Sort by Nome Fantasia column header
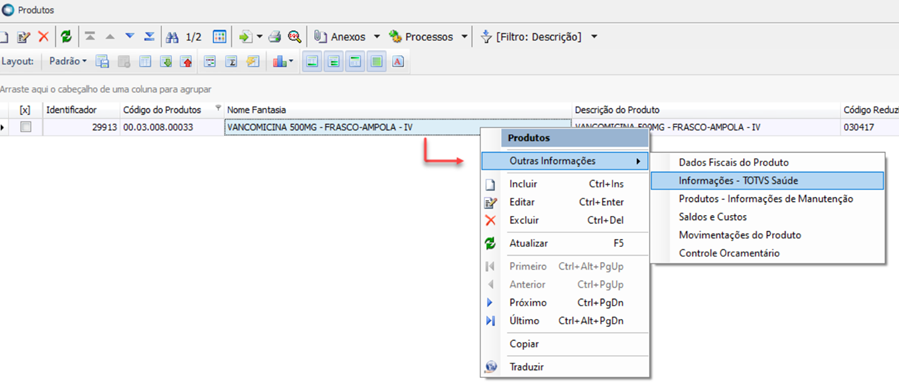 398,110
